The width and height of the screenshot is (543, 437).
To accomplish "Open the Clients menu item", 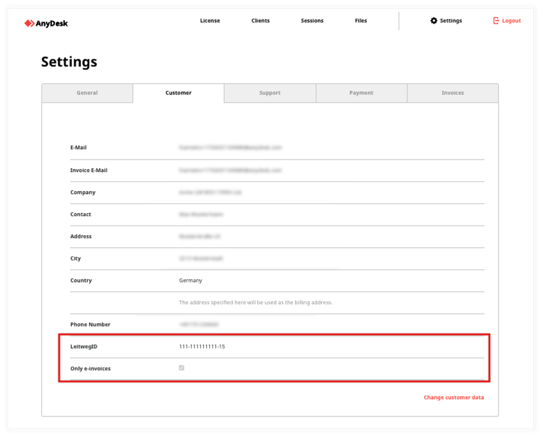I will (x=260, y=21).
